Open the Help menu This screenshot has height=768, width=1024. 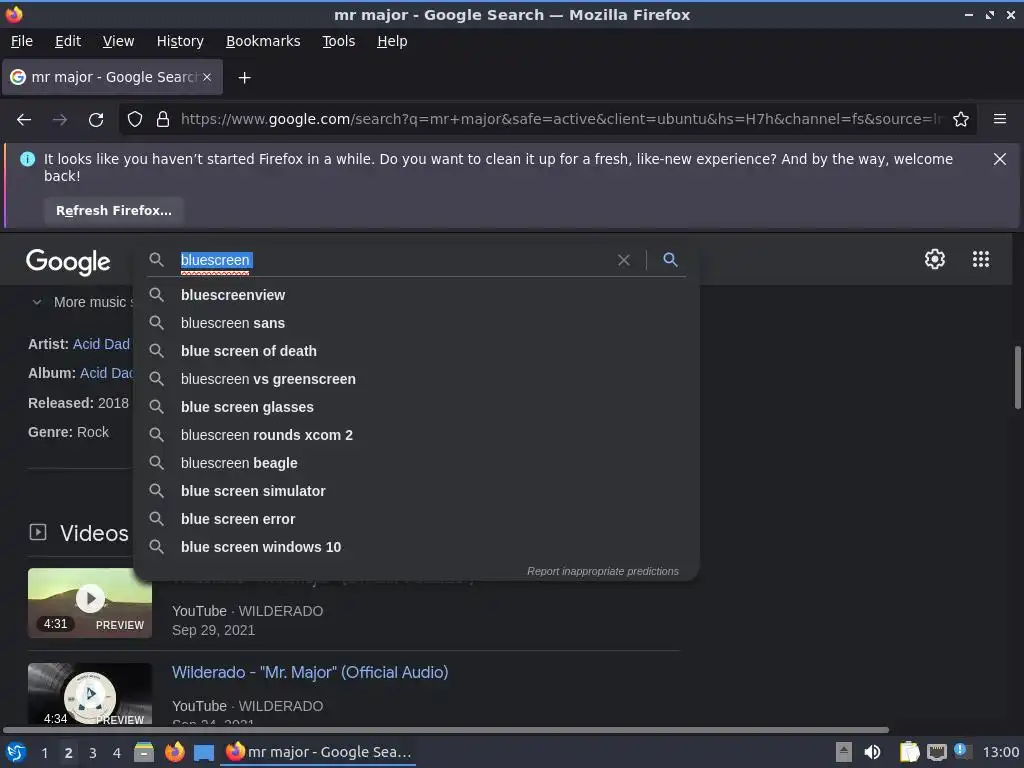392,41
